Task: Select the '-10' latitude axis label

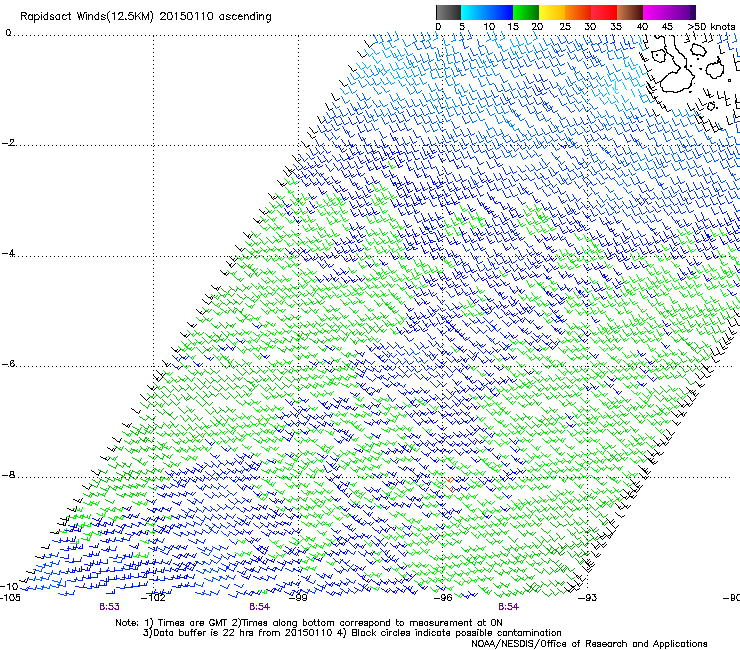Action: coord(9,586)
